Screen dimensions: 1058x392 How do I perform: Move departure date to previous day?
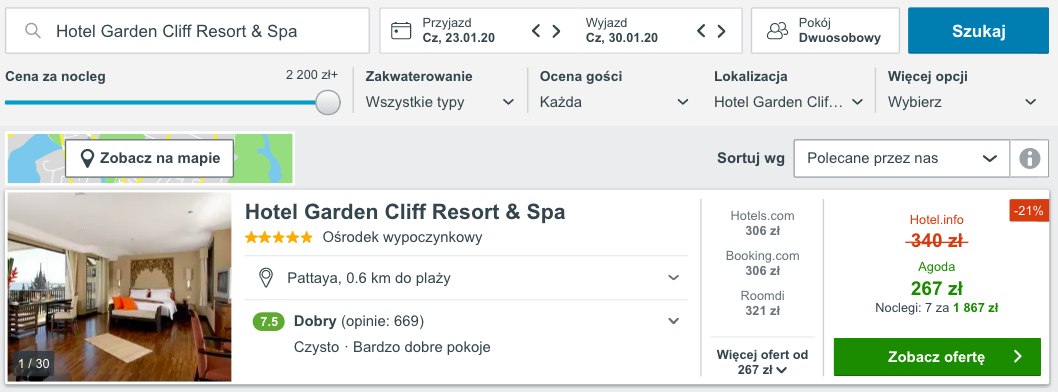[x=701, y=31]
